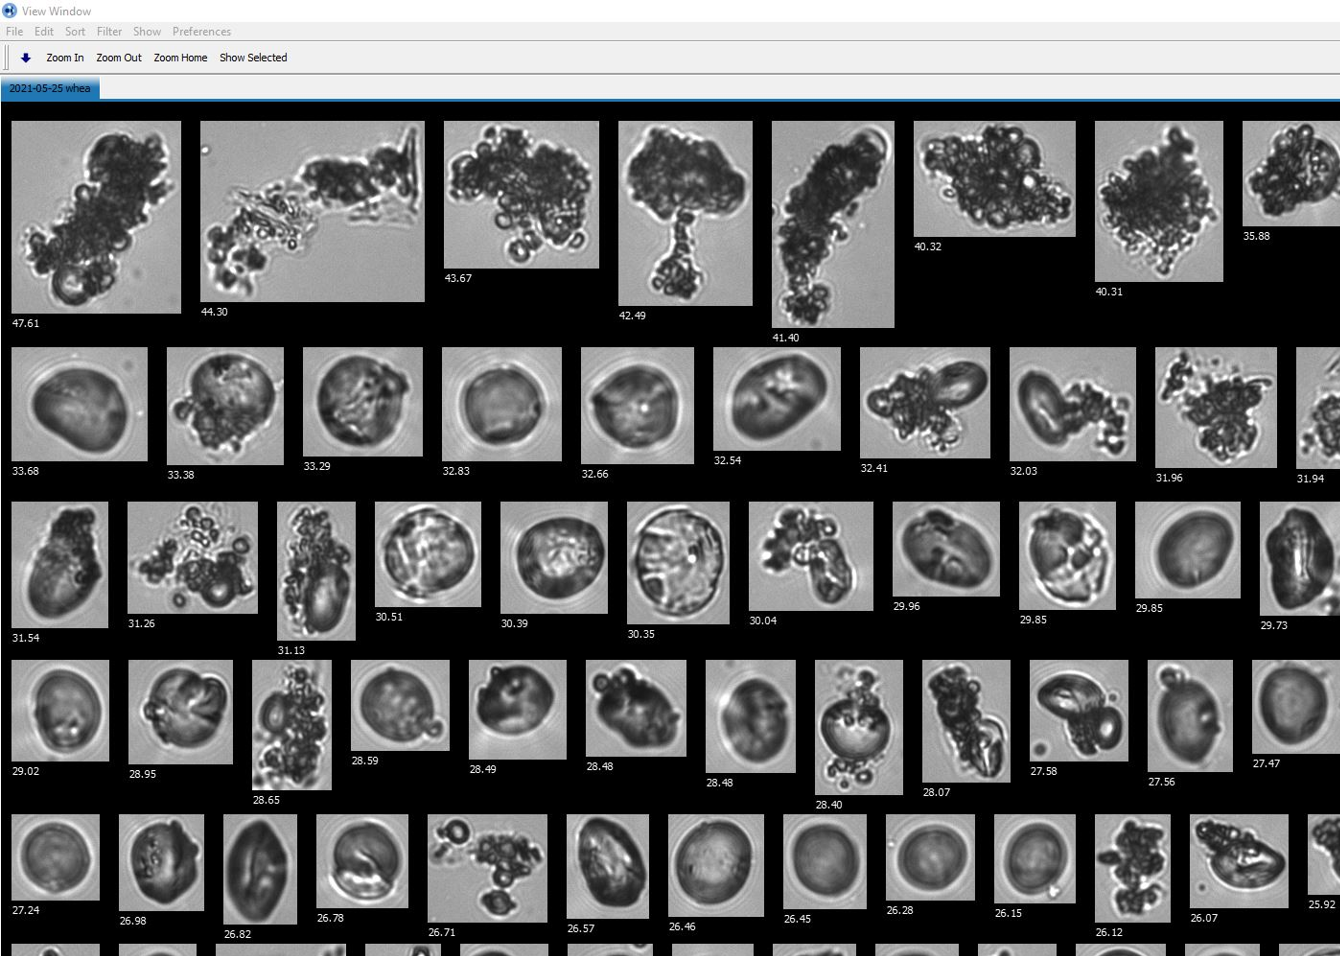Click the View Window app icon
Image resolution: width=1340 pixels, height=956 pixels.
(x=10, y=10)
